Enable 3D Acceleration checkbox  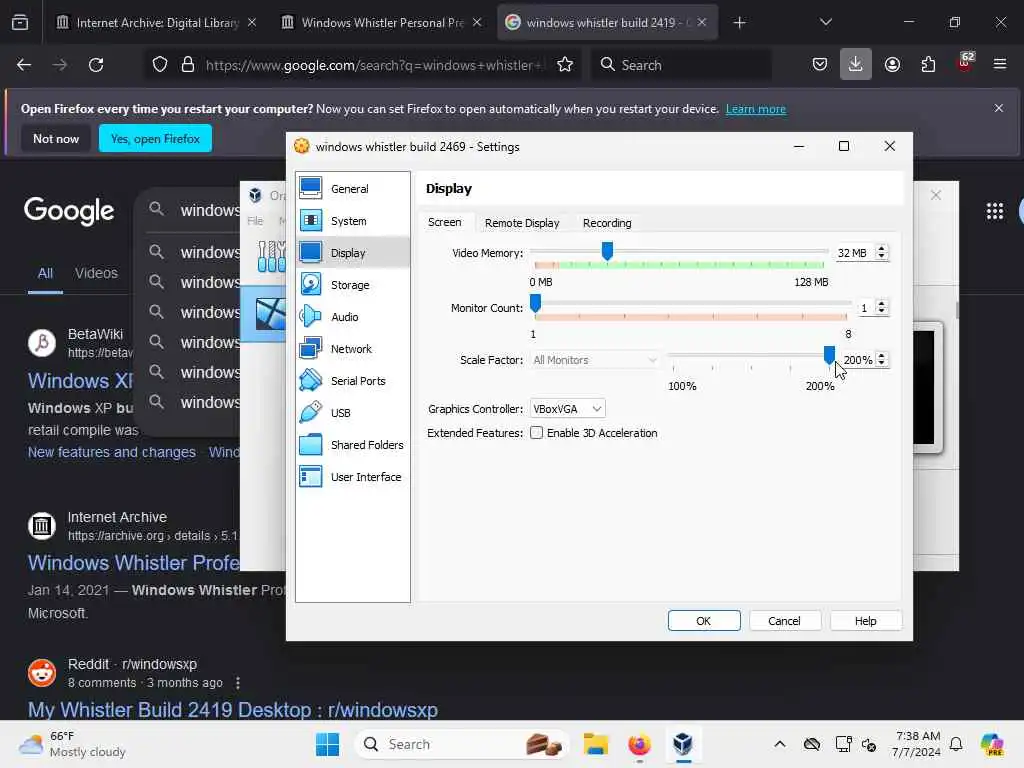point(536,433)
